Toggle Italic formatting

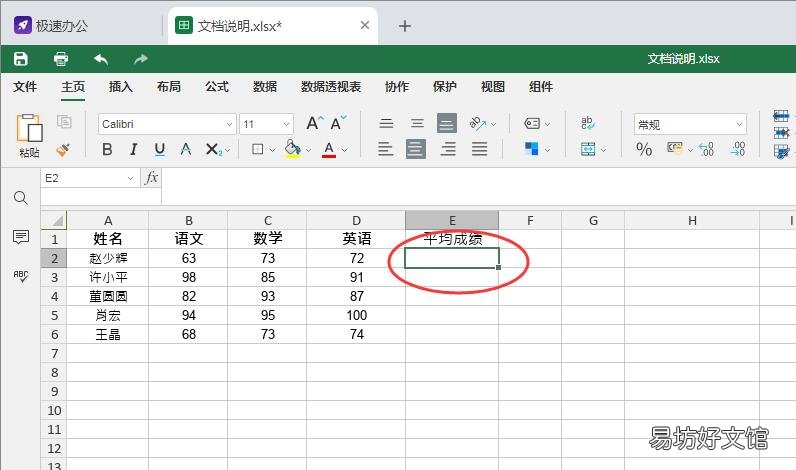tap(134, 149)
